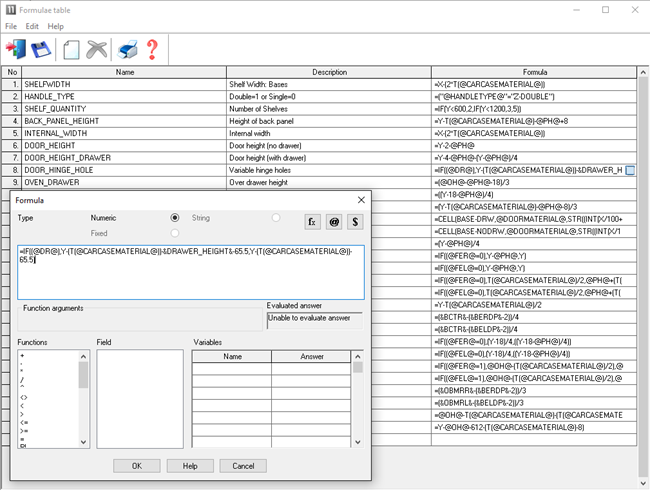Open help with the red question mark
The image size is (650, 490).
(152, 50)
